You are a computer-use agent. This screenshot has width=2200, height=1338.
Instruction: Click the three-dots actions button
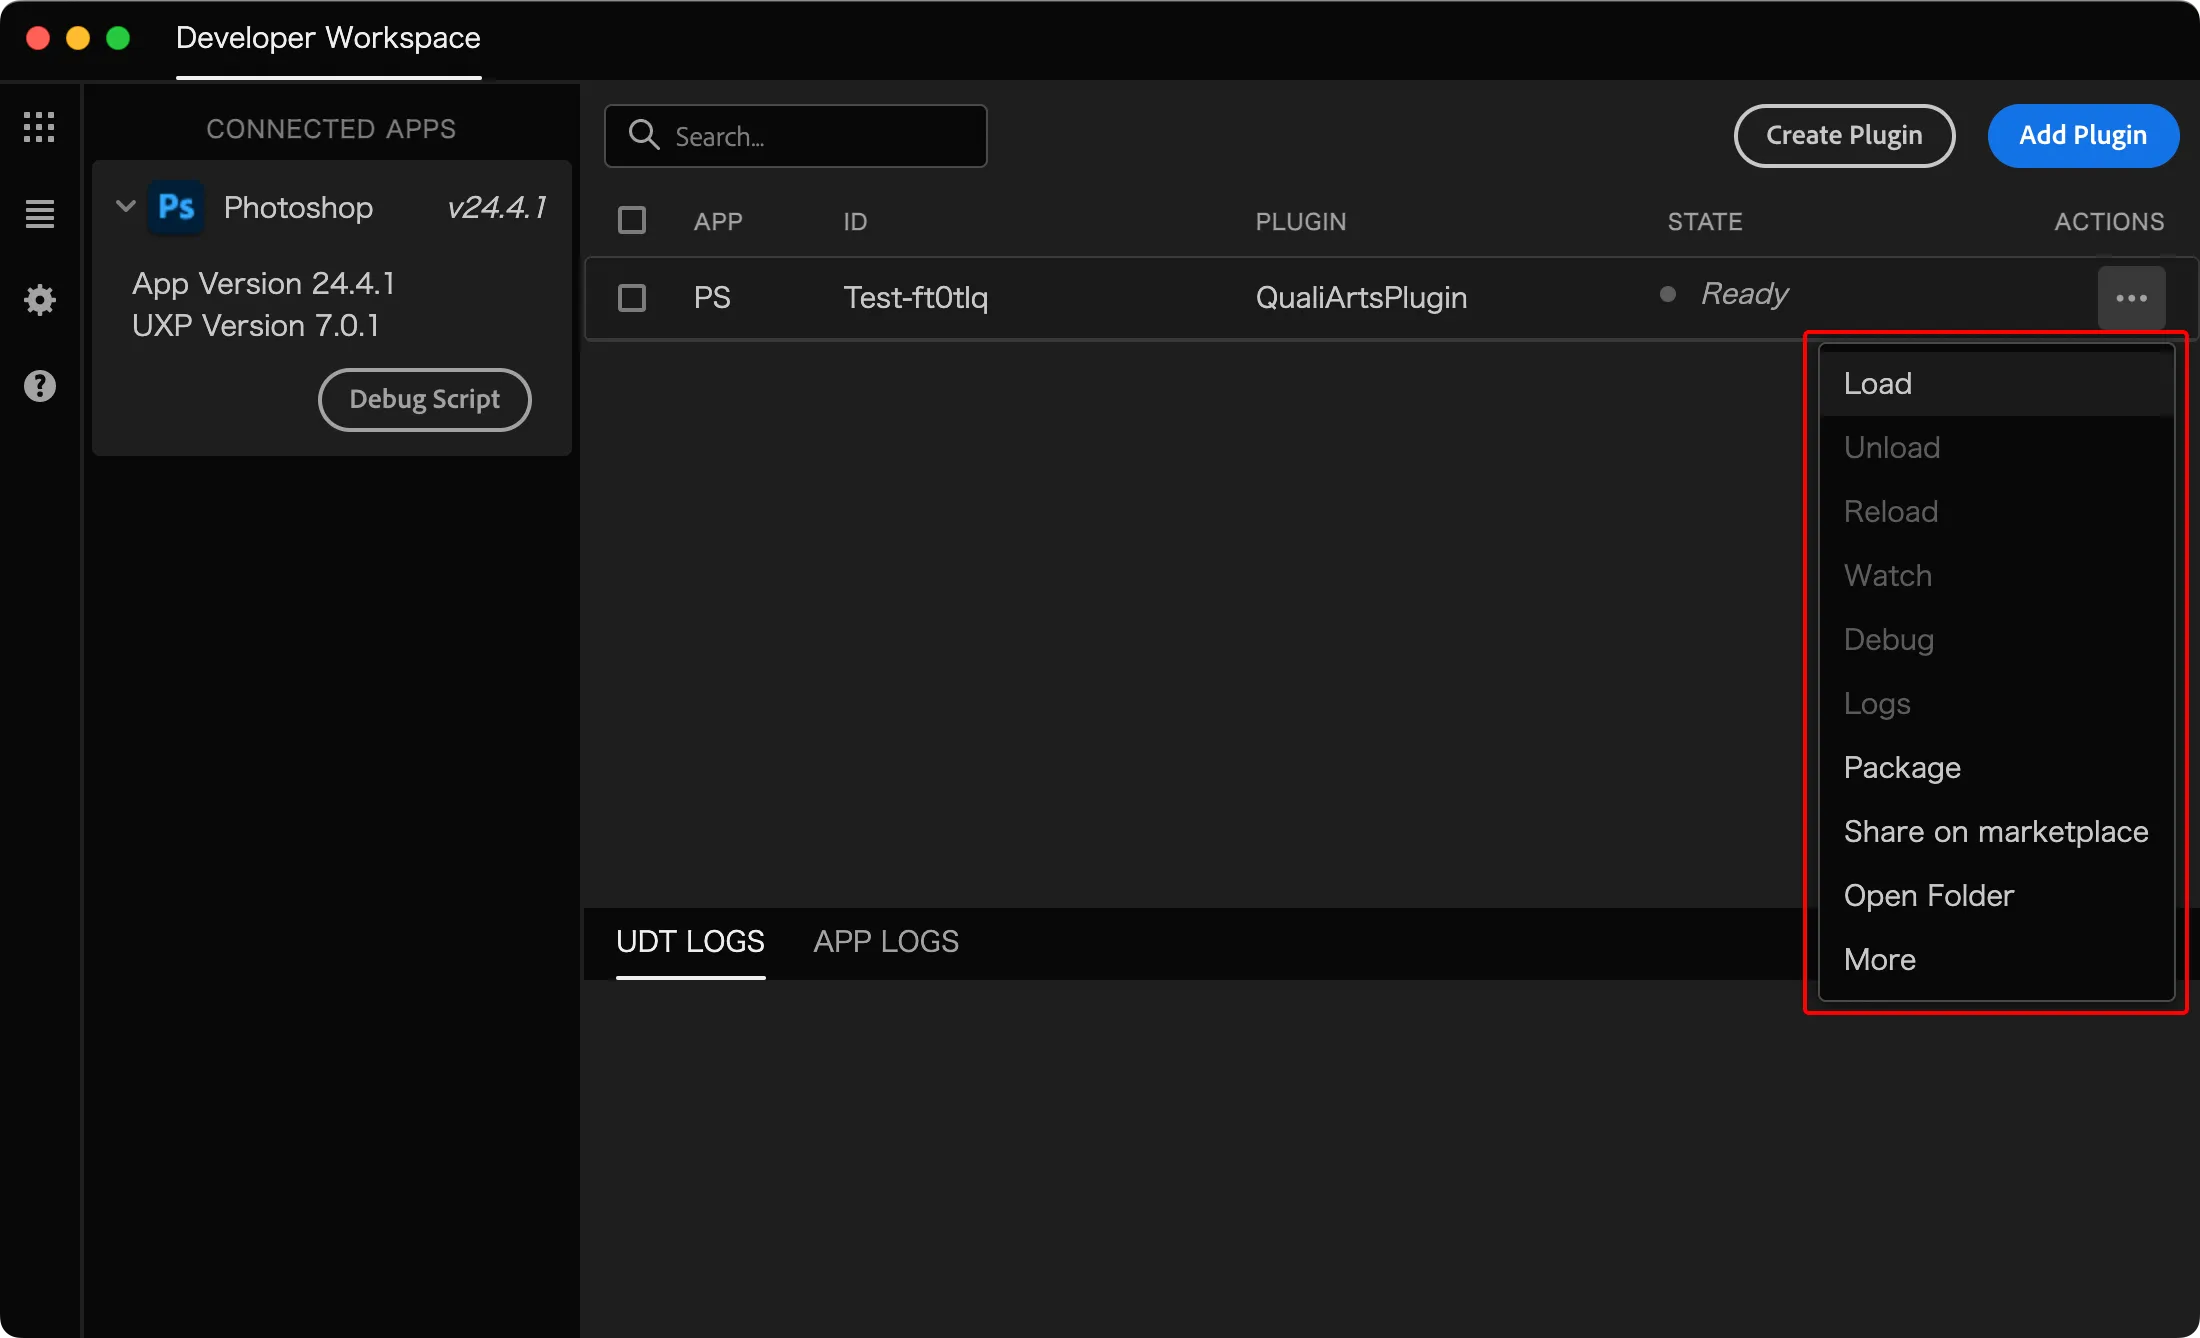tap(2131, 298)
